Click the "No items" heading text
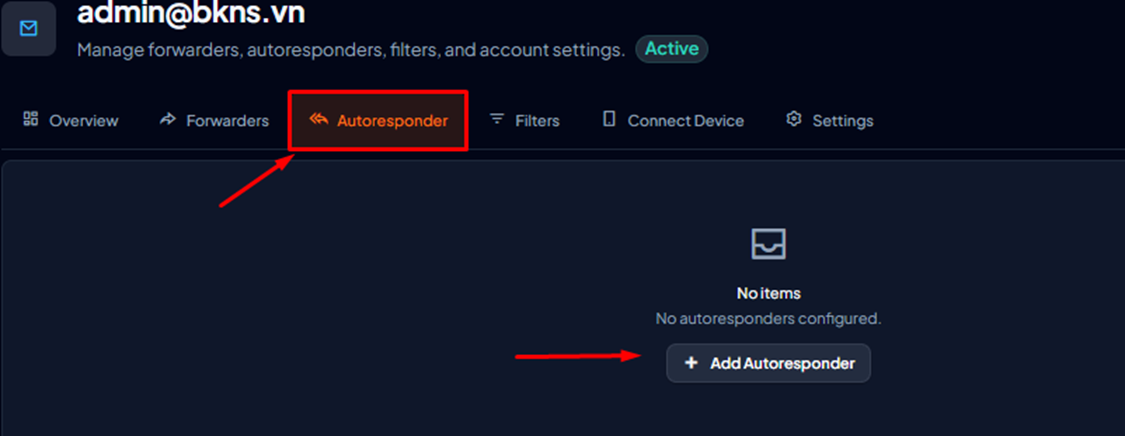The width and height of the screenshot is (1125, 436). click(768, 293)
